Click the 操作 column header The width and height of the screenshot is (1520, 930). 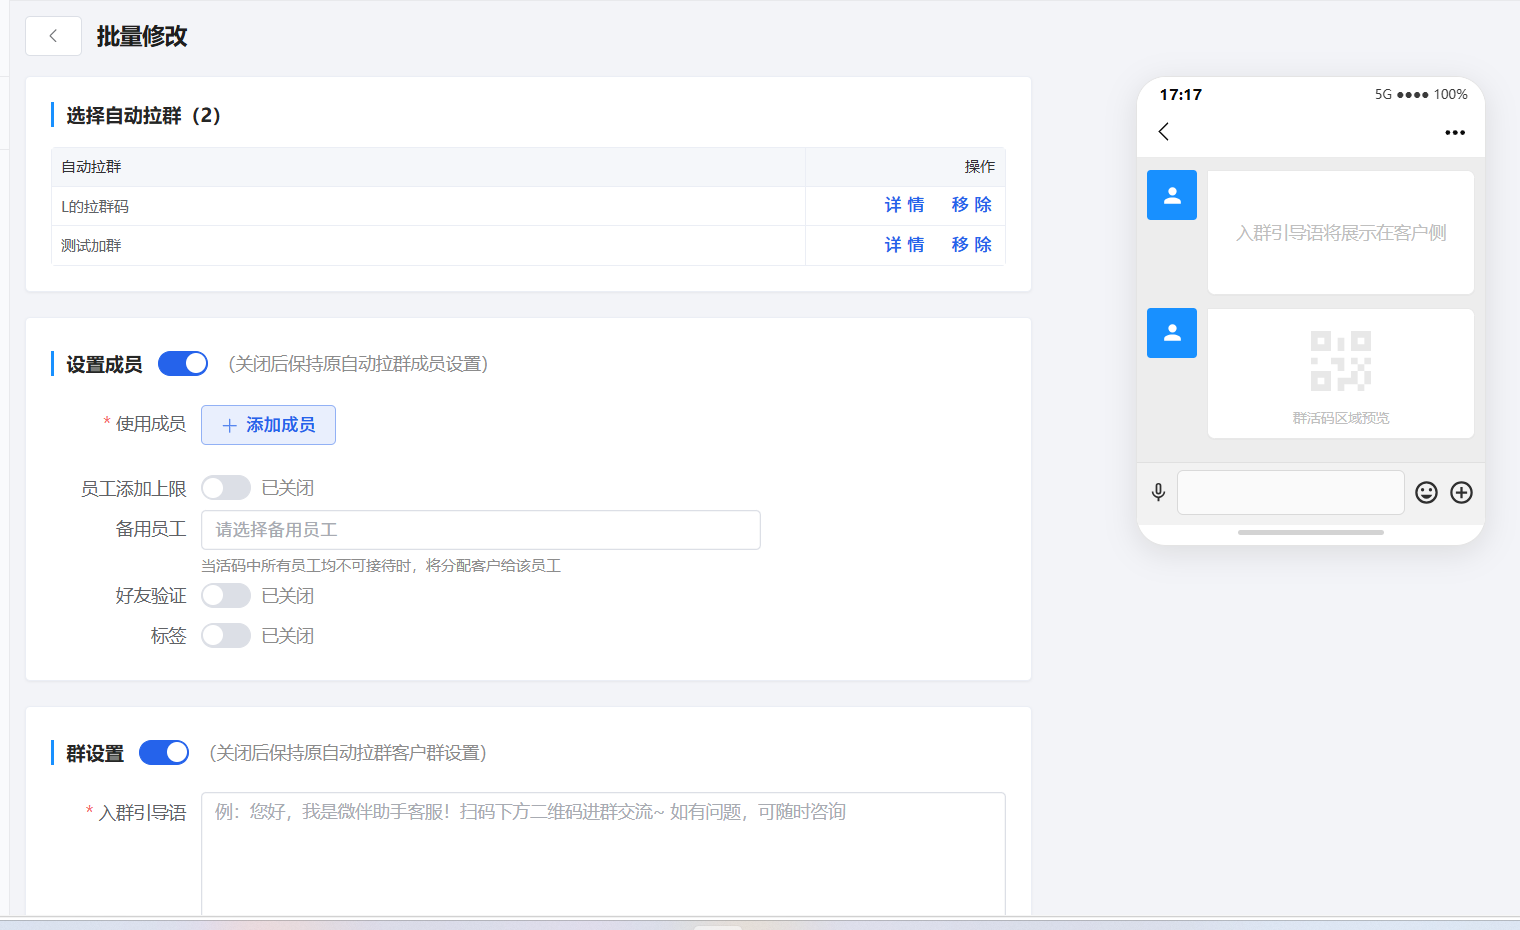coord(980,167)
